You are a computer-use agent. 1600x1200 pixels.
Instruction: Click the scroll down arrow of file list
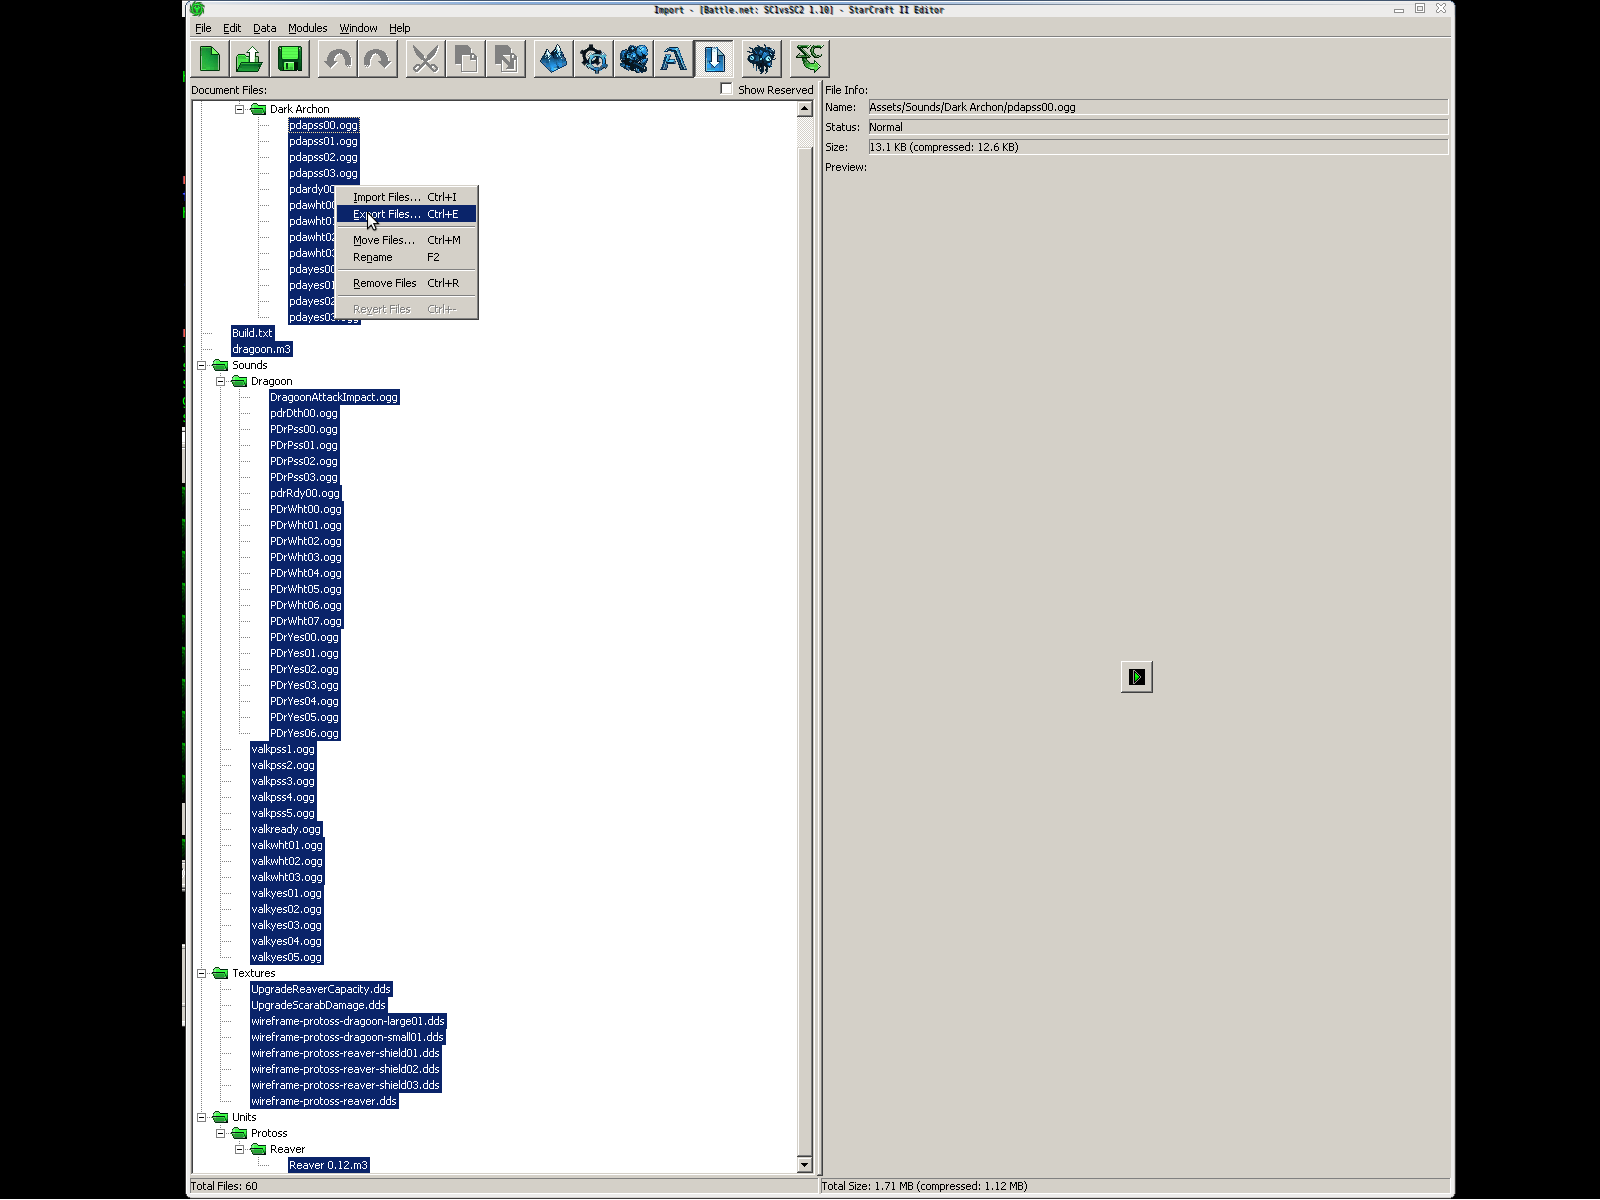click(805, 1165)
